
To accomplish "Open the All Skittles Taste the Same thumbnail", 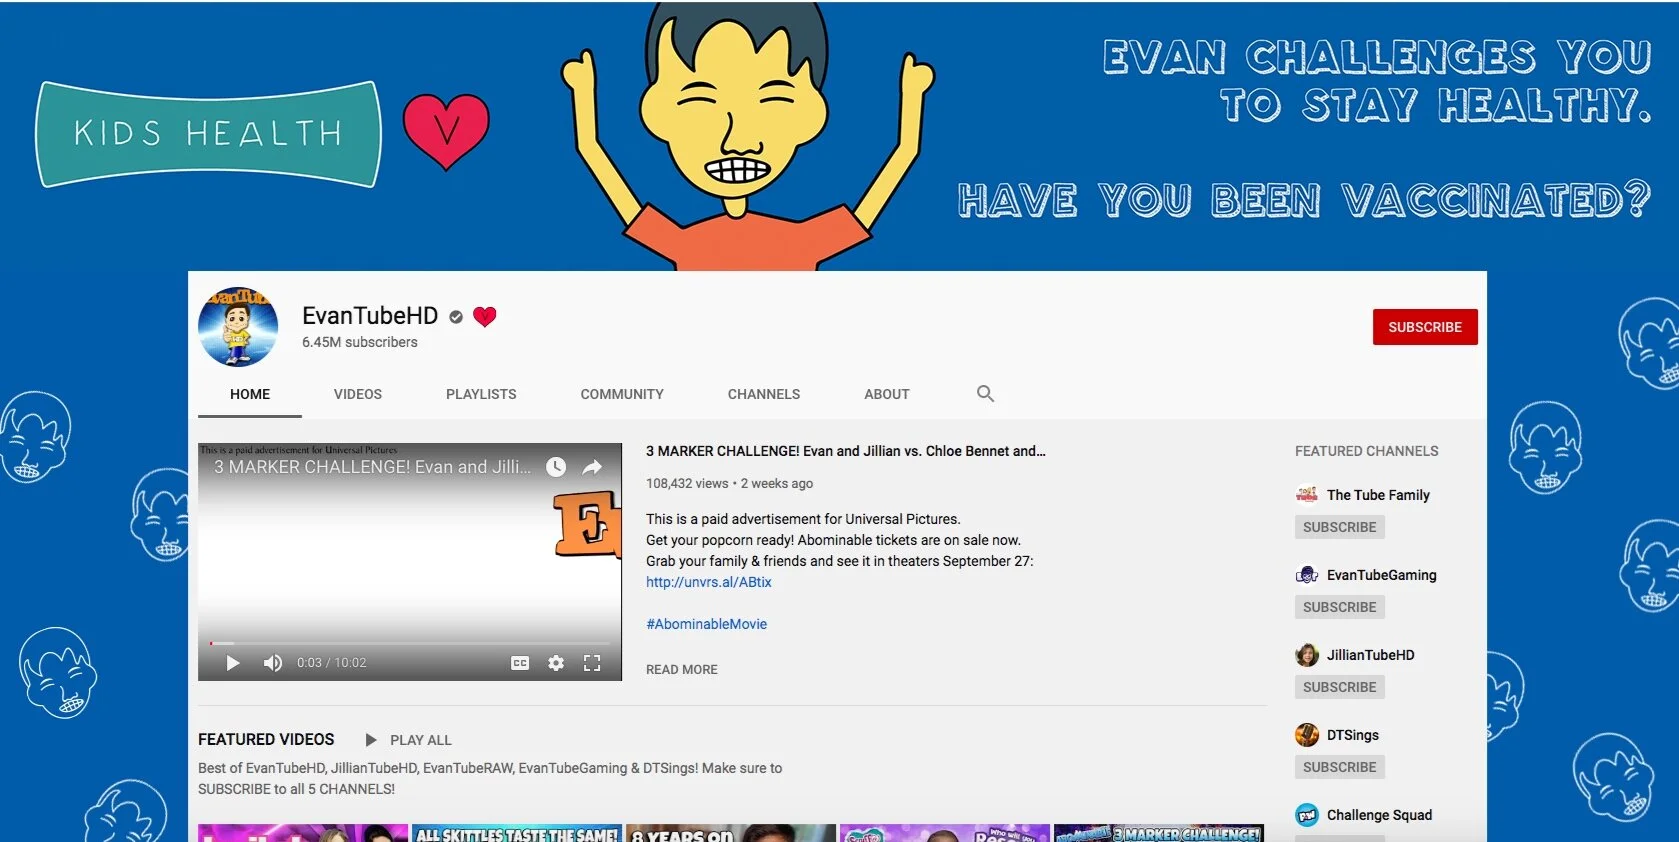I will click(x=518, y=833).
